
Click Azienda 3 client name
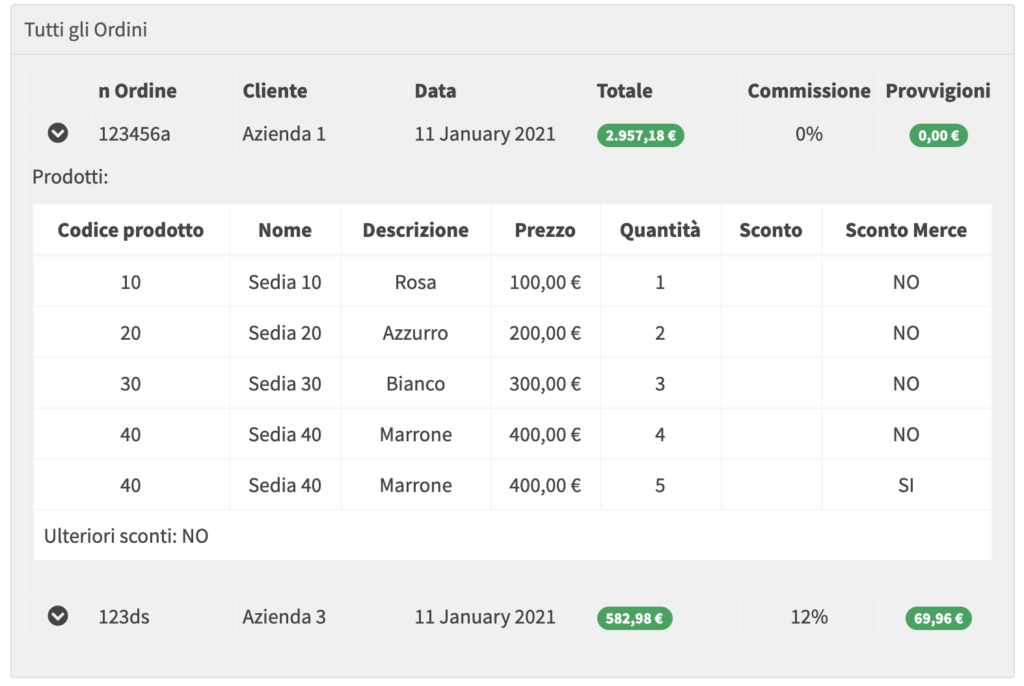(x=284, y=617)
